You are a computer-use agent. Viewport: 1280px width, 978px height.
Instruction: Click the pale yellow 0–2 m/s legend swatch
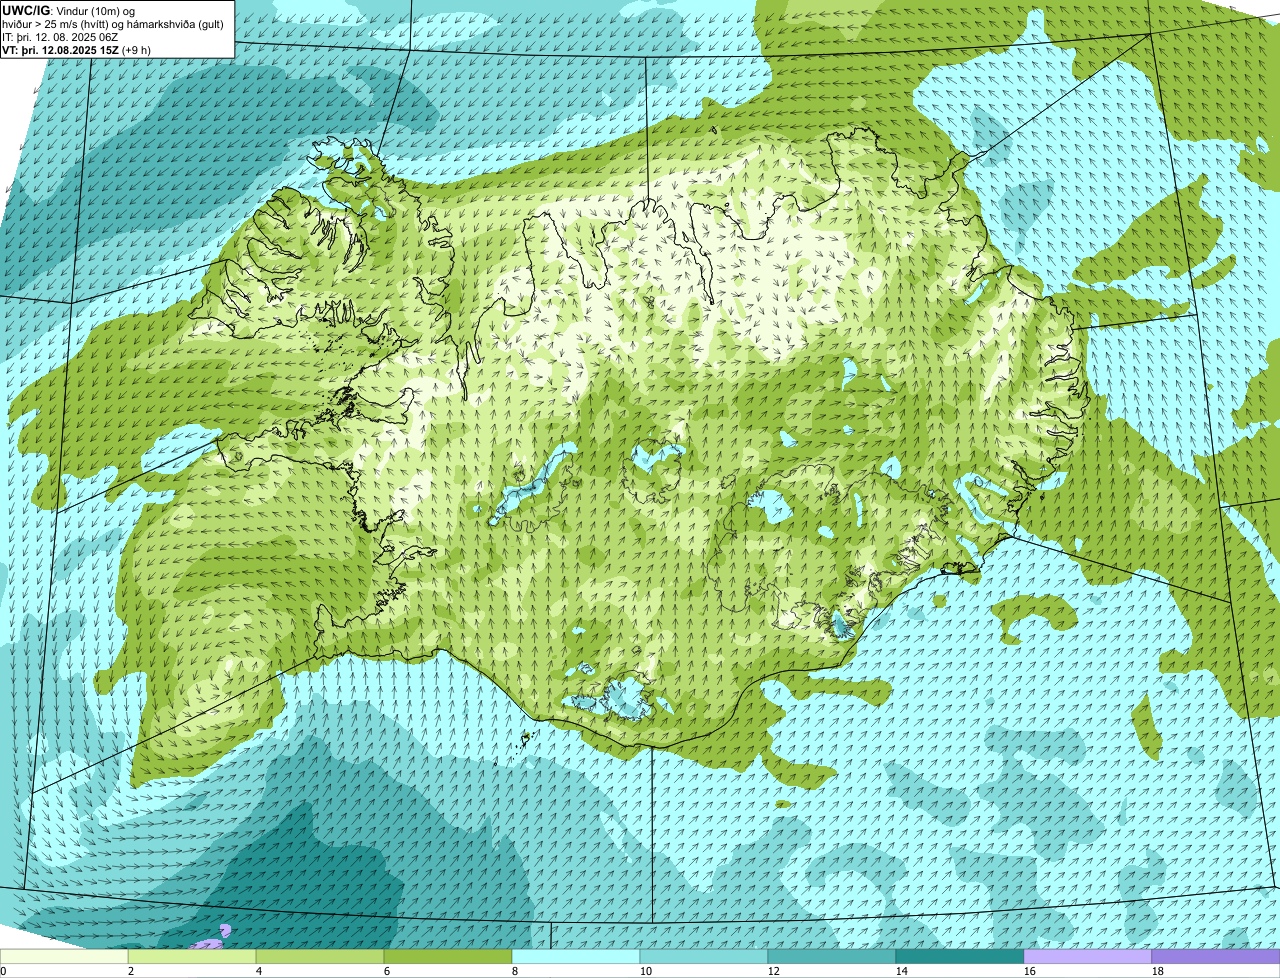tap(64, 956)
